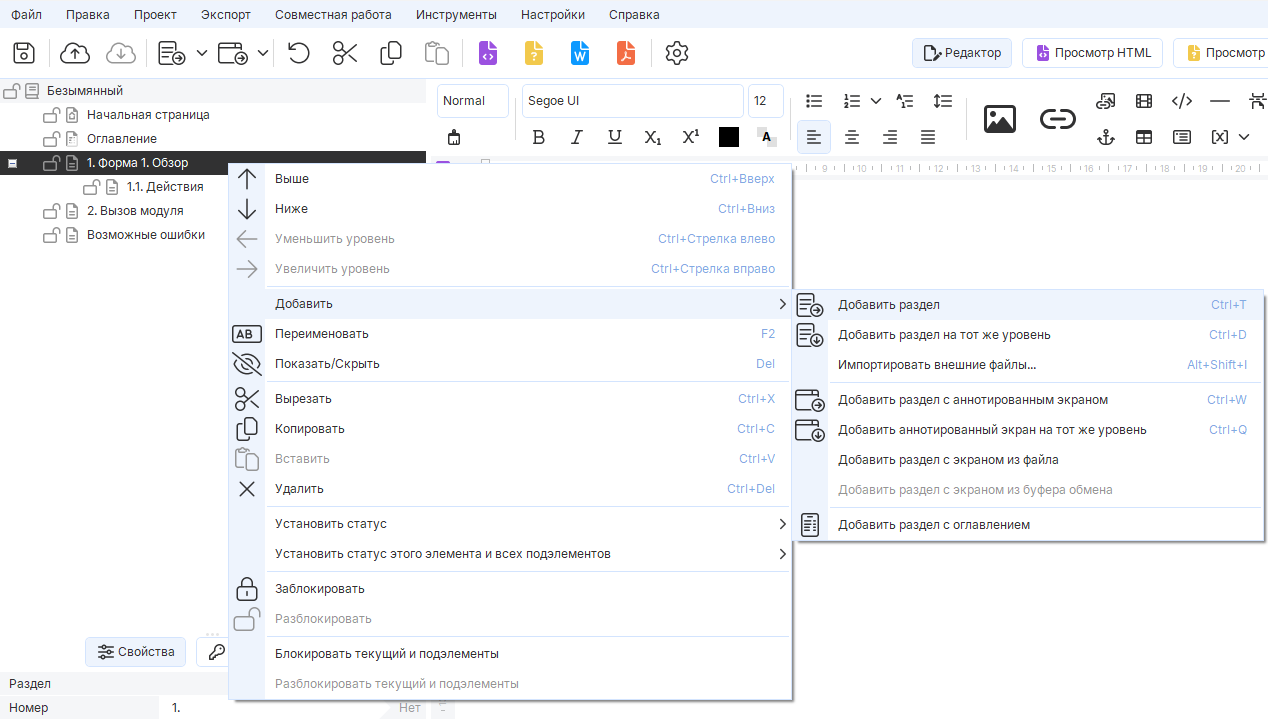The width and height of the screenshot is (1268, 719).
Task: Open the 'Экспорт' menu
Action: tap(226, 15)
